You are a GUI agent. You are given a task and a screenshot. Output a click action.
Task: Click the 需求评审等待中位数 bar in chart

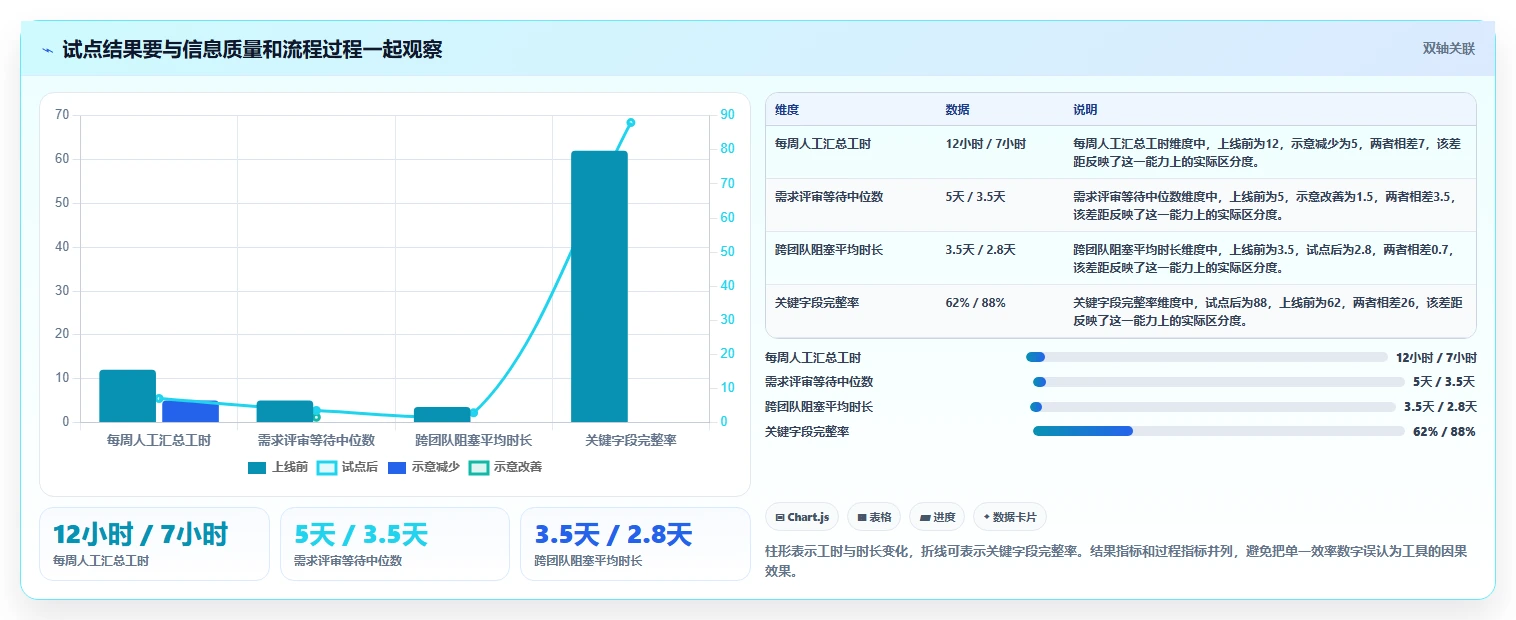point(285,411)
